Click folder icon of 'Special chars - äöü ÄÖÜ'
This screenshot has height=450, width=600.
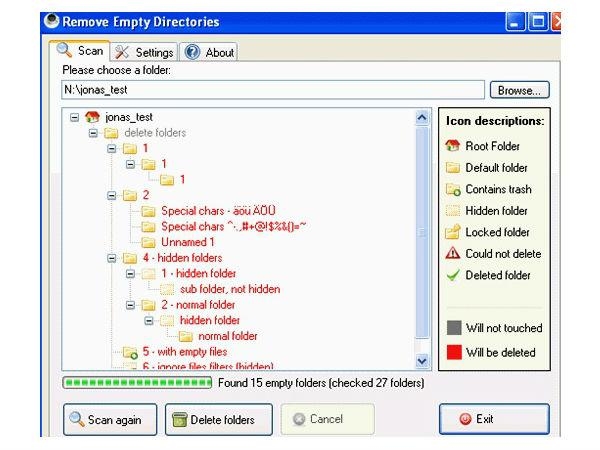pyautogui.click(x=148, y=211)
